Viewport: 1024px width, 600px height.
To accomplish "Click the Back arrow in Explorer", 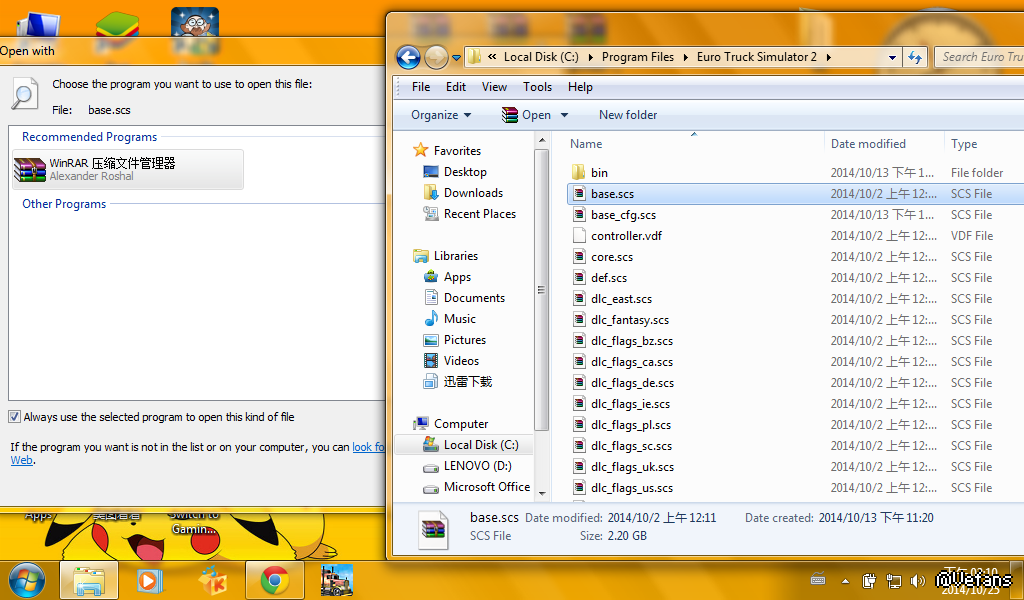I will (408, 57).
